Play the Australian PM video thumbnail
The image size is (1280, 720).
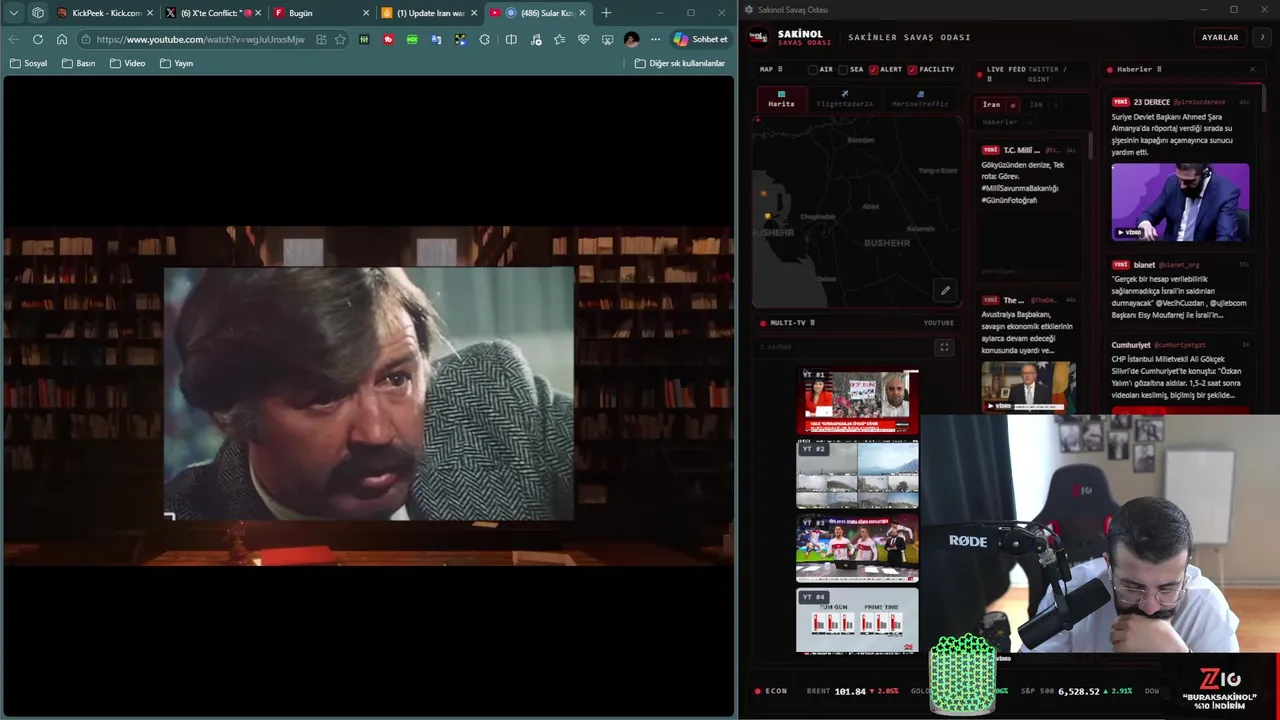tap(1028, 387)
